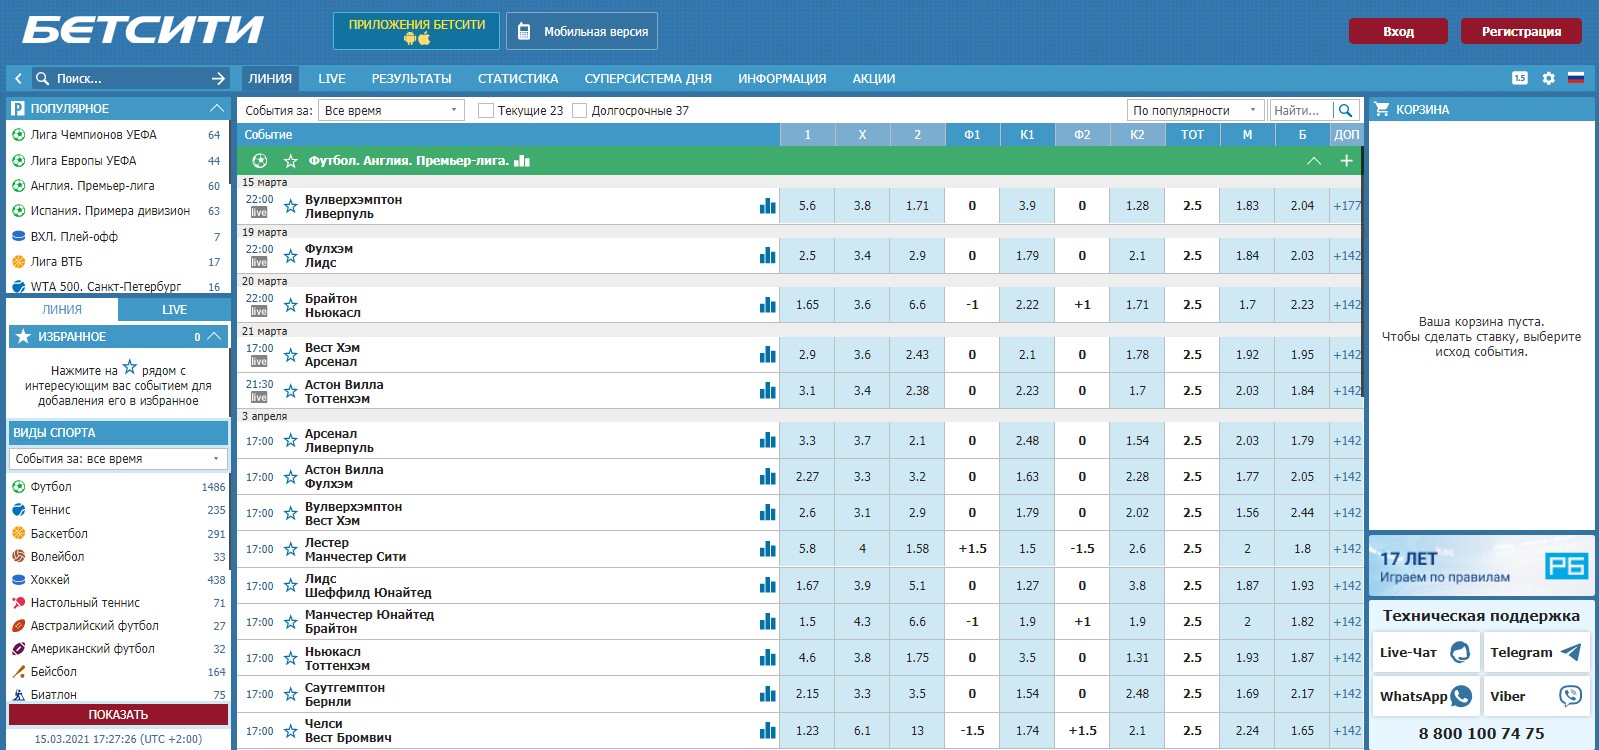Open the Линия main tab
This screenshot has height=750, width=1599.
[x=270, y=78]
